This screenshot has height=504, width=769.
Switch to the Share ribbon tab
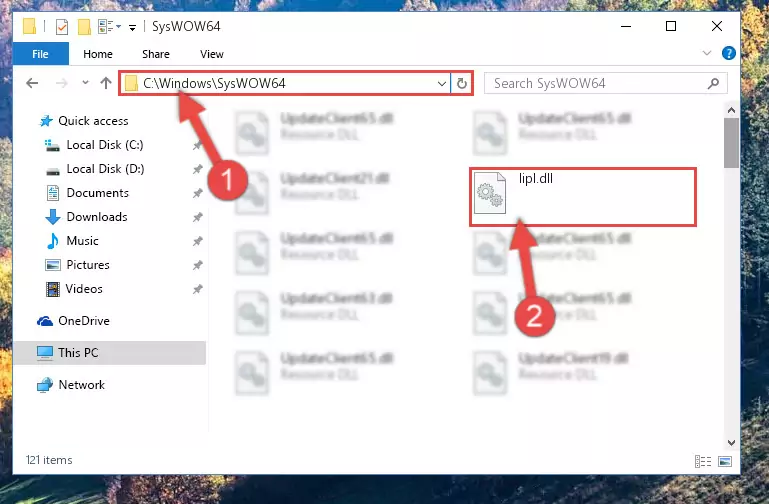[155, 54]
